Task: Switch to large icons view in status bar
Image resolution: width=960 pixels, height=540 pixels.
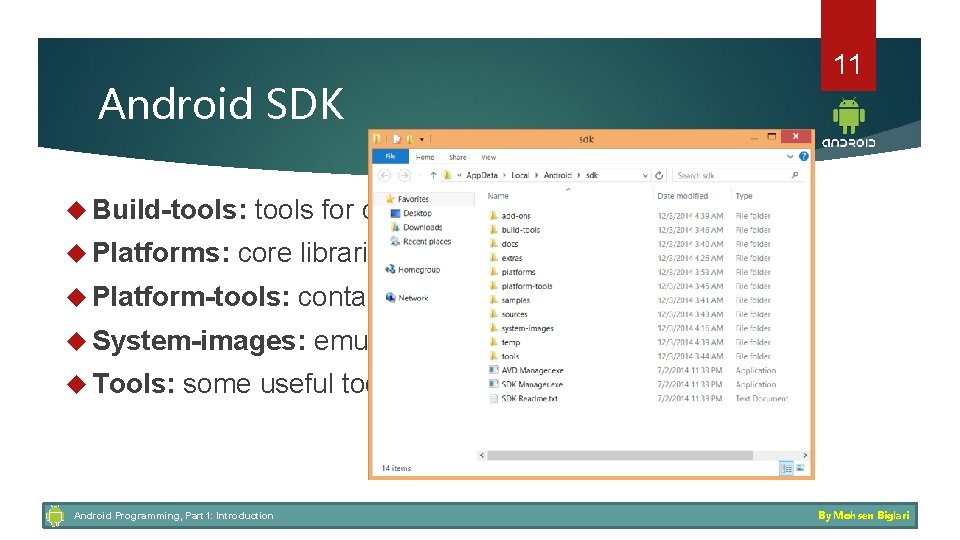Action: tap(800, 468)
